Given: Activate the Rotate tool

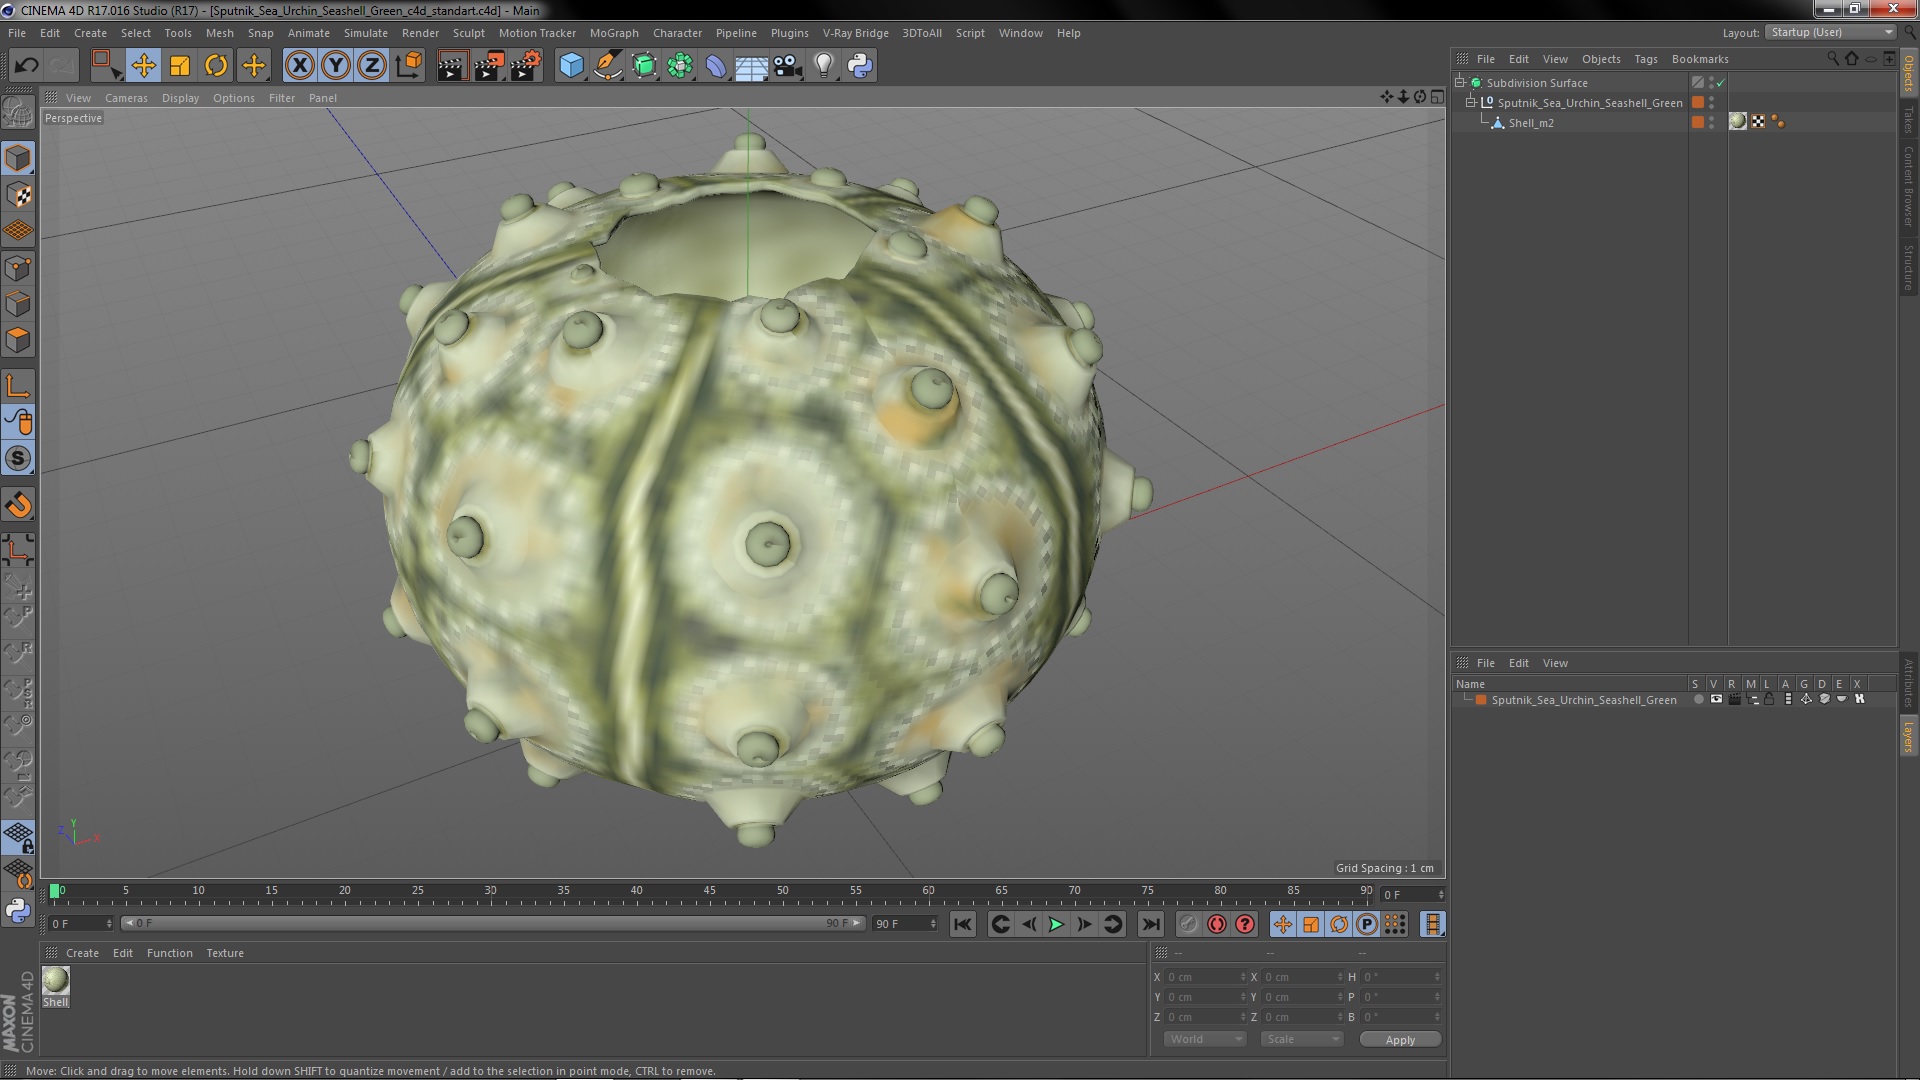Looking at the screenshot, I should pyautogui.click(x=216, y=66).
